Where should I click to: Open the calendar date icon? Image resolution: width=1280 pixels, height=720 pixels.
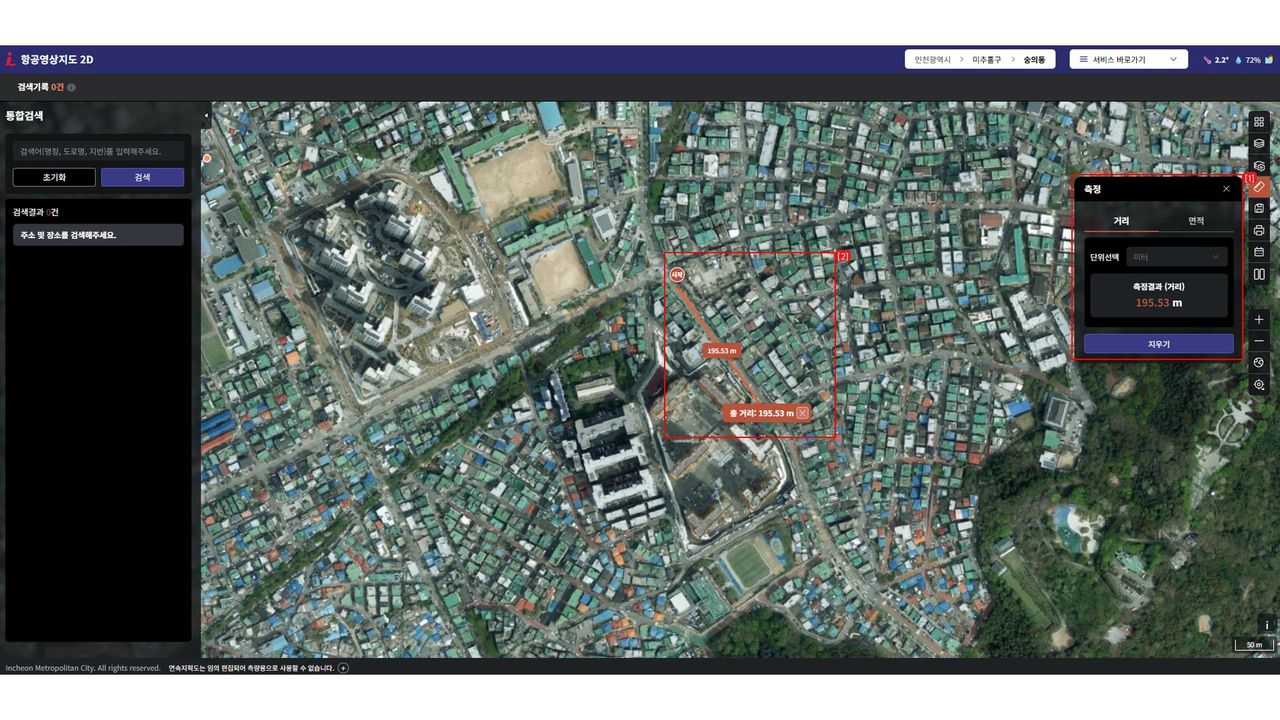(x=1259, y=252)
